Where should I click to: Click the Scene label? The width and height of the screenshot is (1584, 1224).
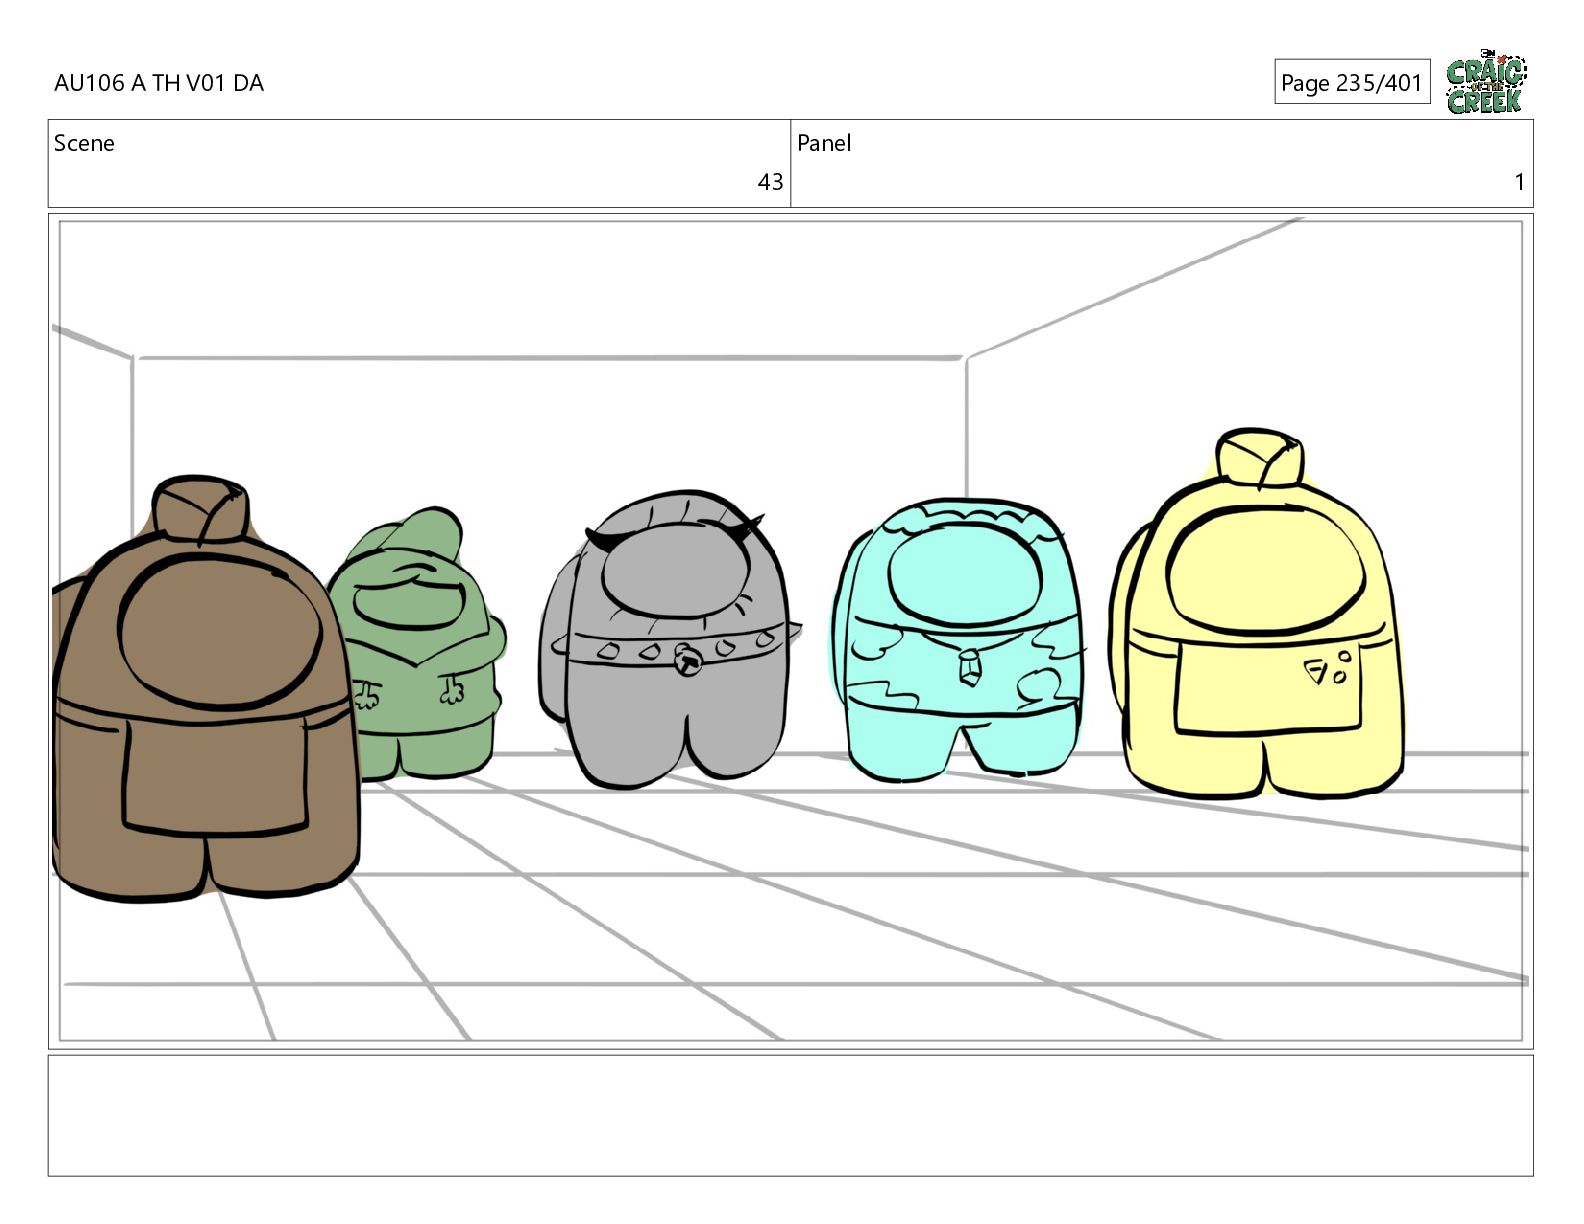click(x=84, y=143)
